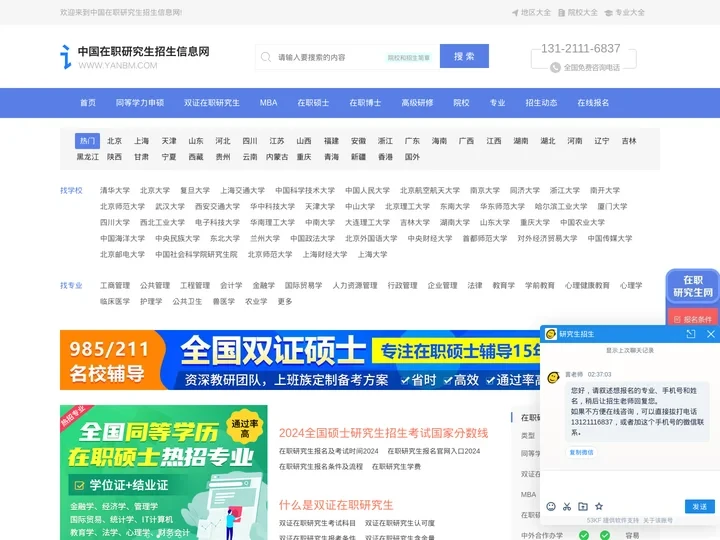Open 2024全国硕士研究生招生考试国家分数线 headline
Screen dimensions: 720x540
coord(383,433)
